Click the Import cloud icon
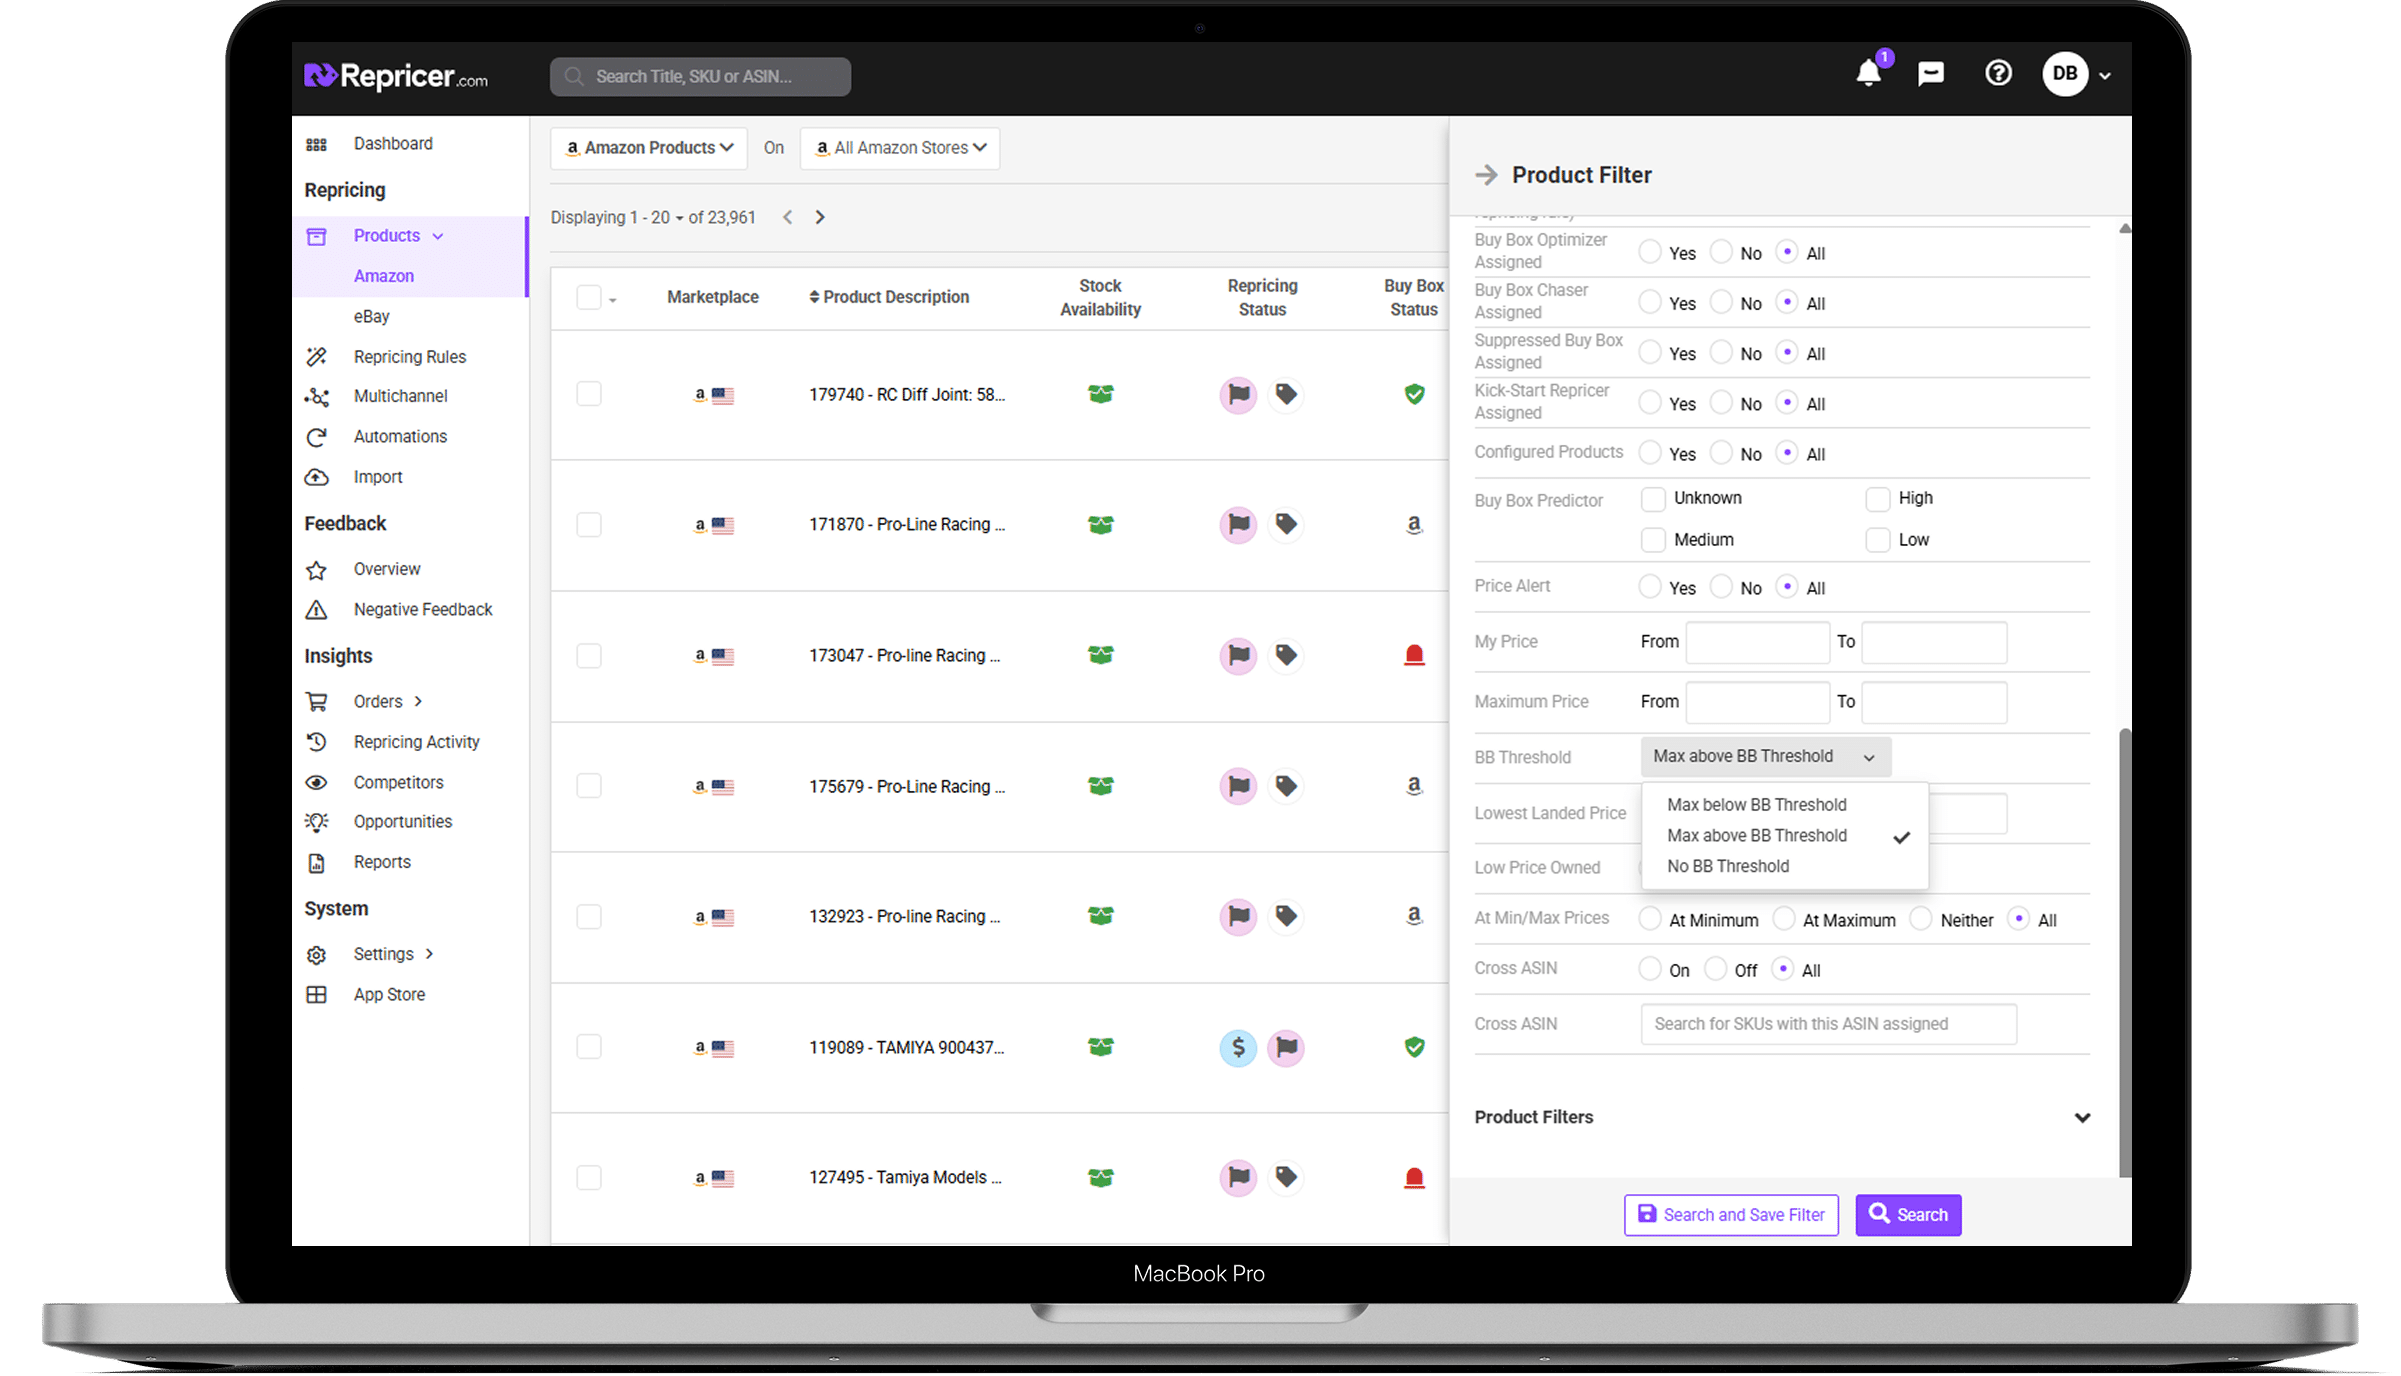This screenshot has width=2401, height=1376. coord(316,477)
